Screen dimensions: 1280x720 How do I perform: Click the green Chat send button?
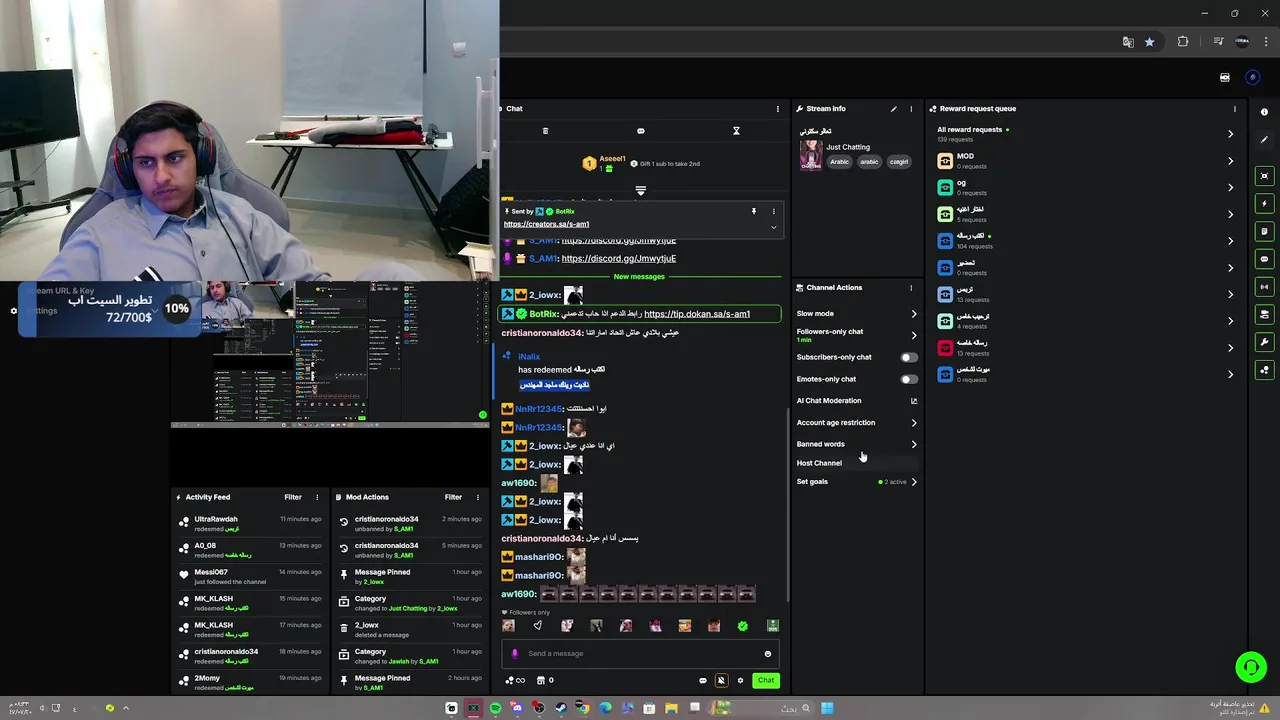(765, 681)
